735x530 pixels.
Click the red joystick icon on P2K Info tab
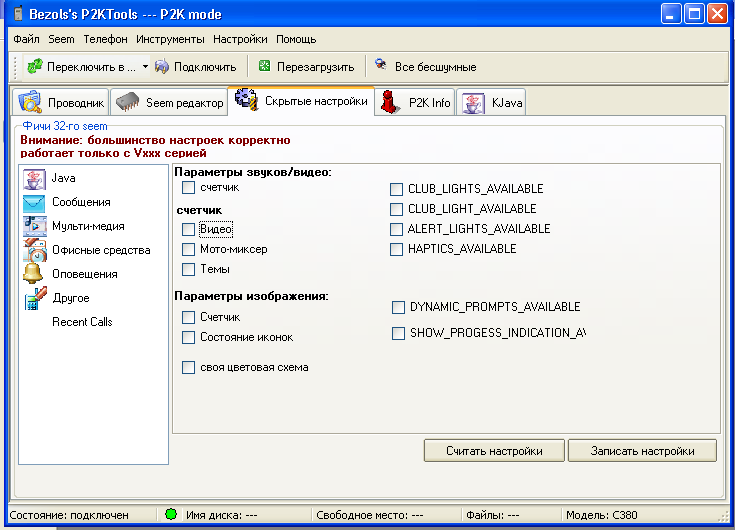pyautogui.click(x=389, y=102)
